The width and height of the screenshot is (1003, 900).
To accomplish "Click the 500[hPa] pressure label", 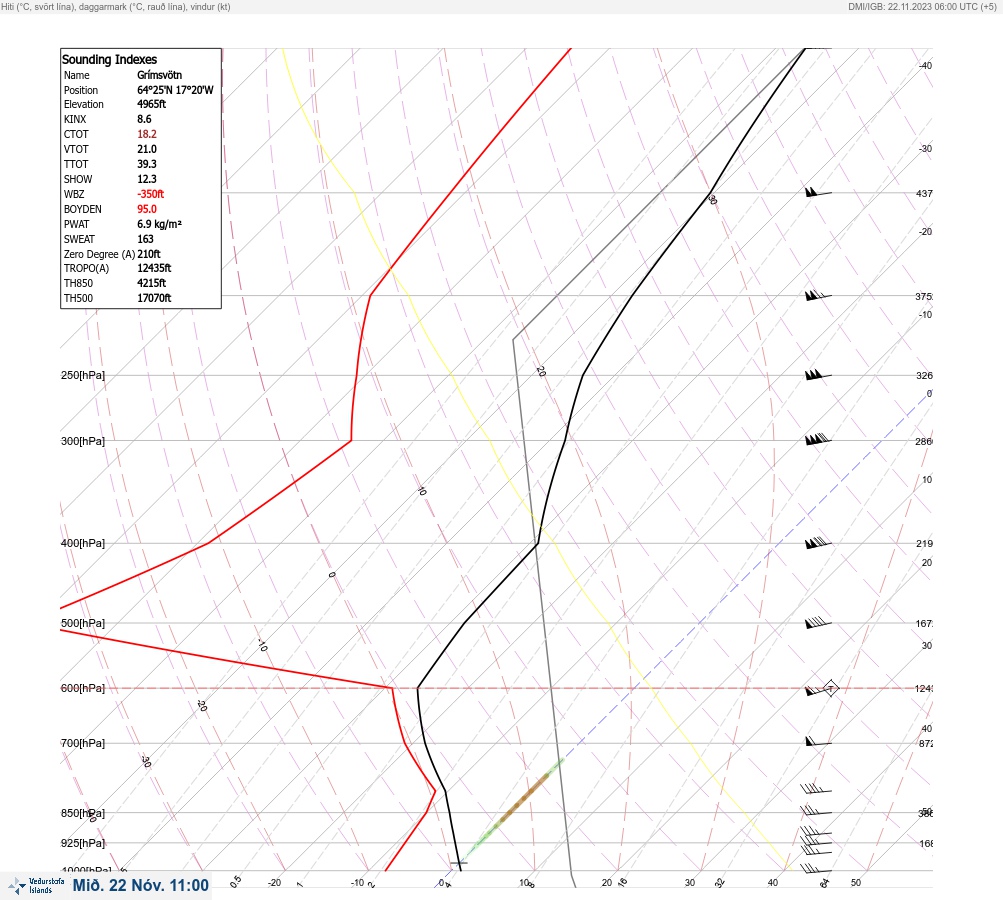I will [x=83, y=623].
